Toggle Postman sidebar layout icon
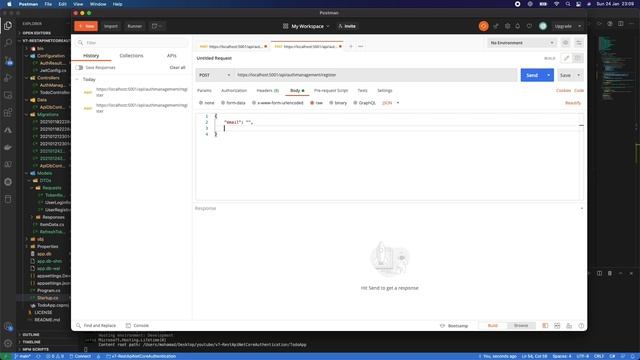Screen dimensions: 640x360 coord(545,326)
